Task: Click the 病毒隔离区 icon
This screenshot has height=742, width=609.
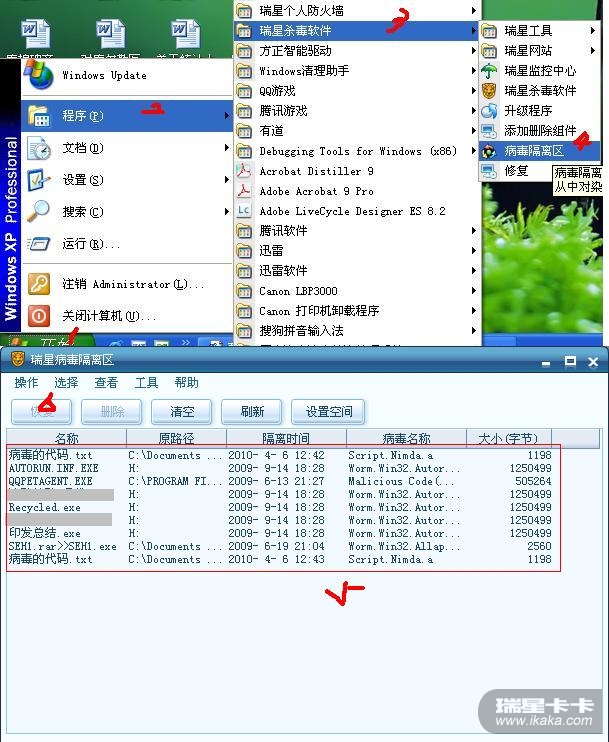Action: (x=489, y=151)
